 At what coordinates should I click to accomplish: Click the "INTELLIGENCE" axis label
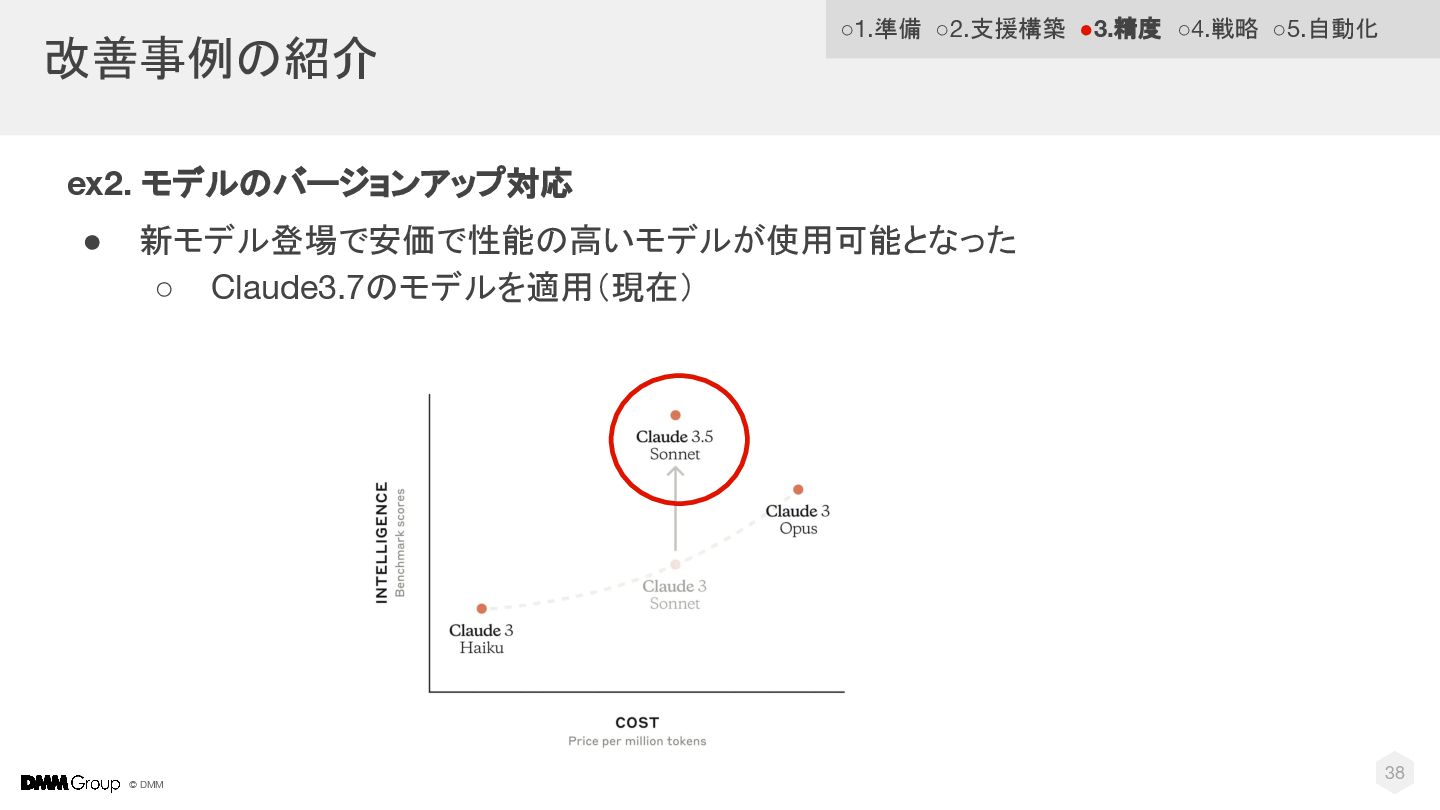(x=381, y=542)
